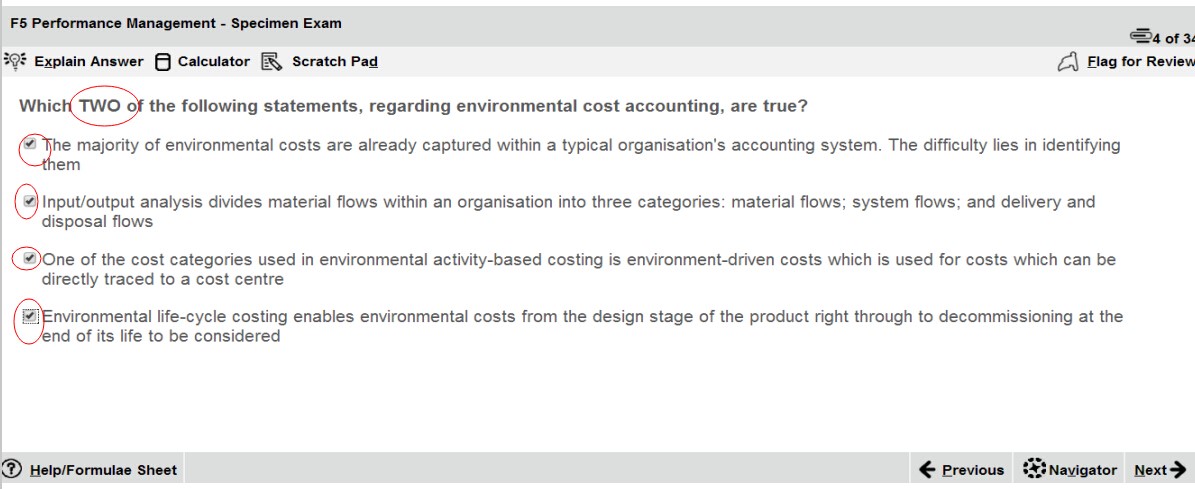Viewport: 1195px width, 489px height.
Task: Uncheck the Environmental life-cycle costing checkbox
Action: [31, 316]
